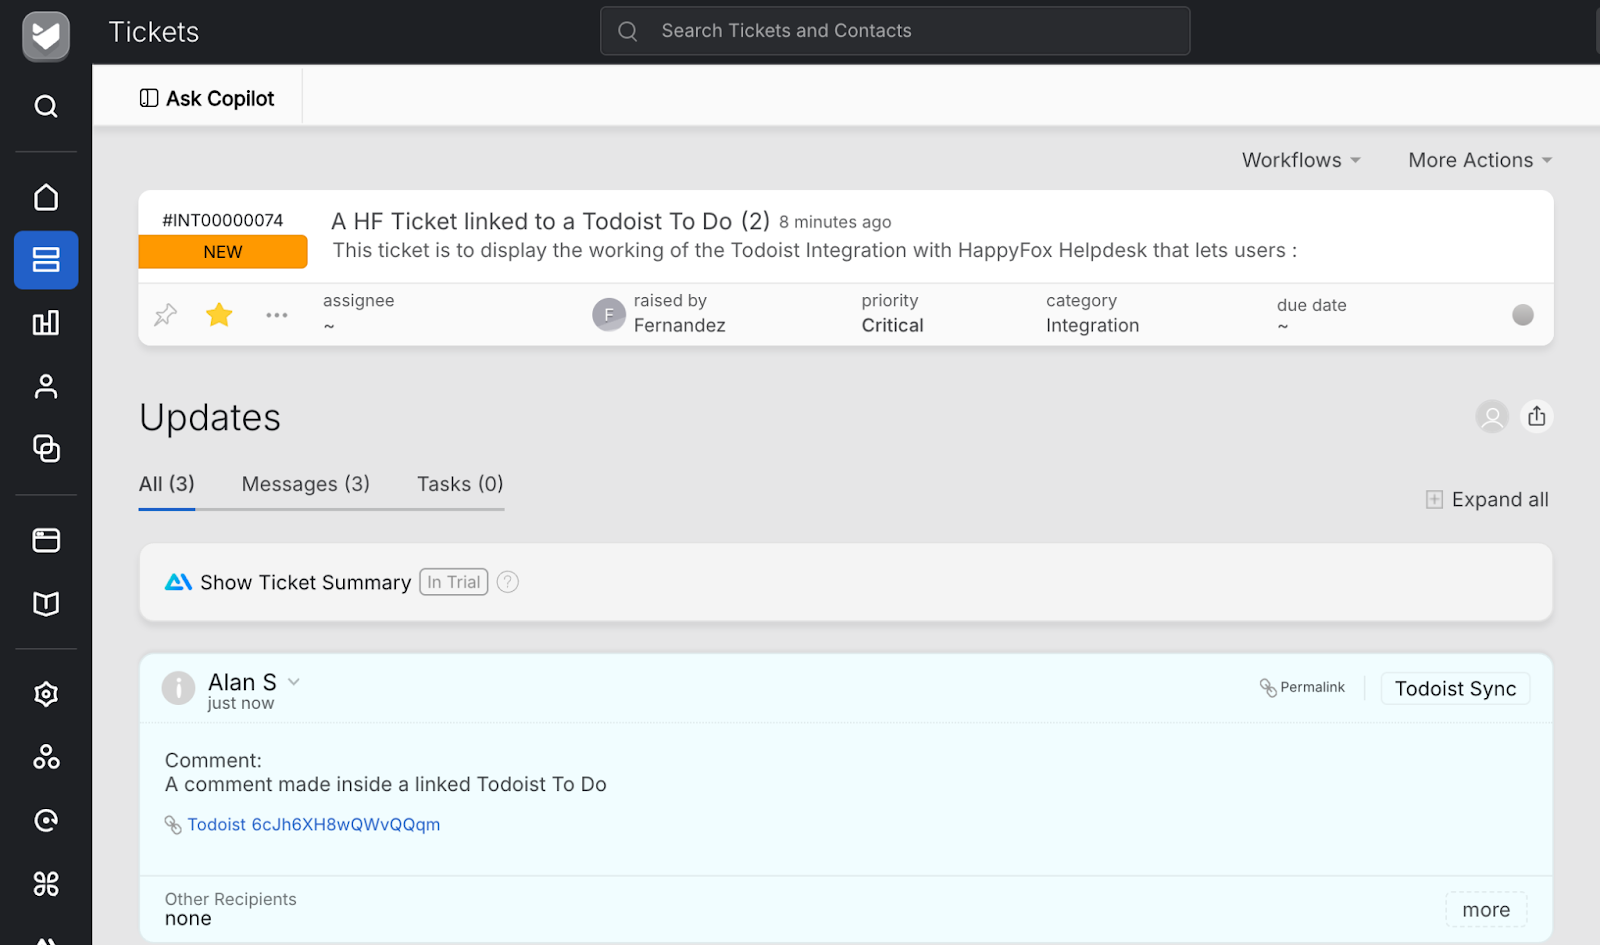Click the Updates heading
The width and height of the screenshot is (1600, 945).
click(210, 418)
